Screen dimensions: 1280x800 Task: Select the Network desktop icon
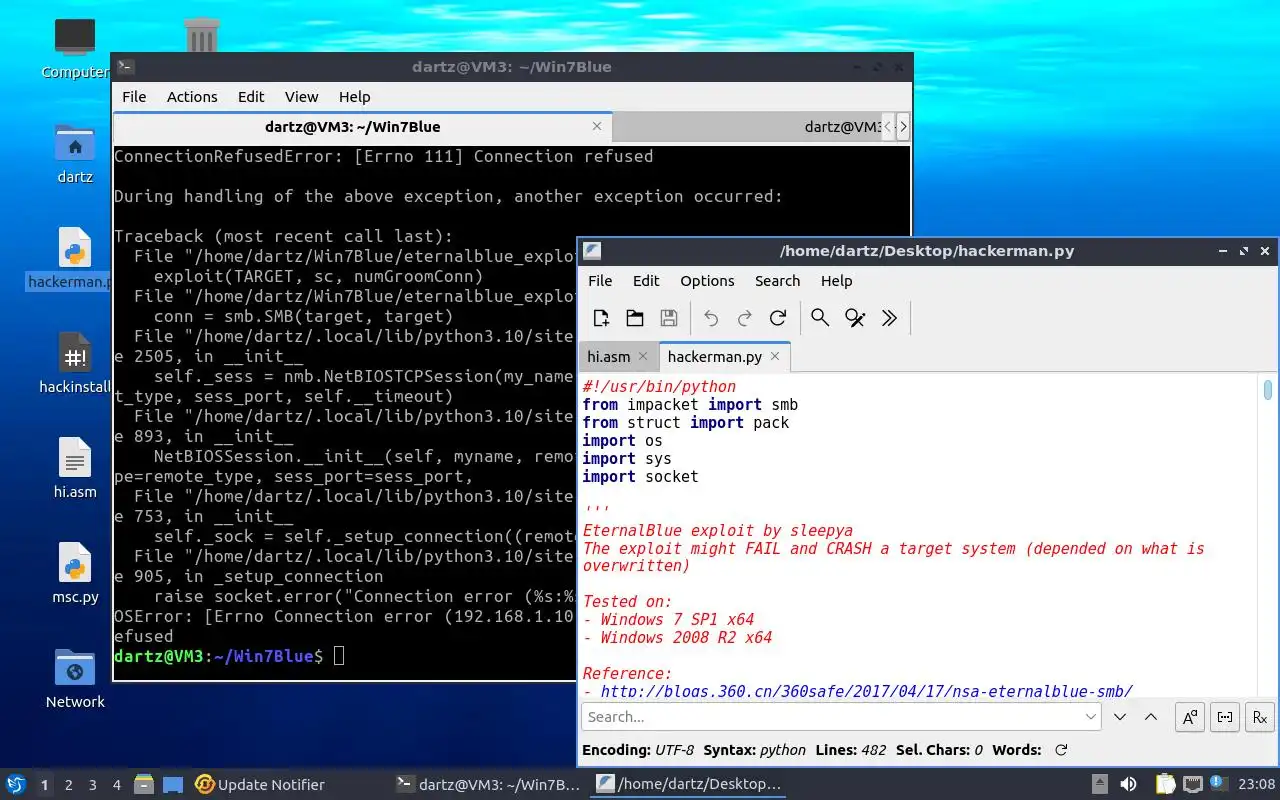tap(75, 679)
